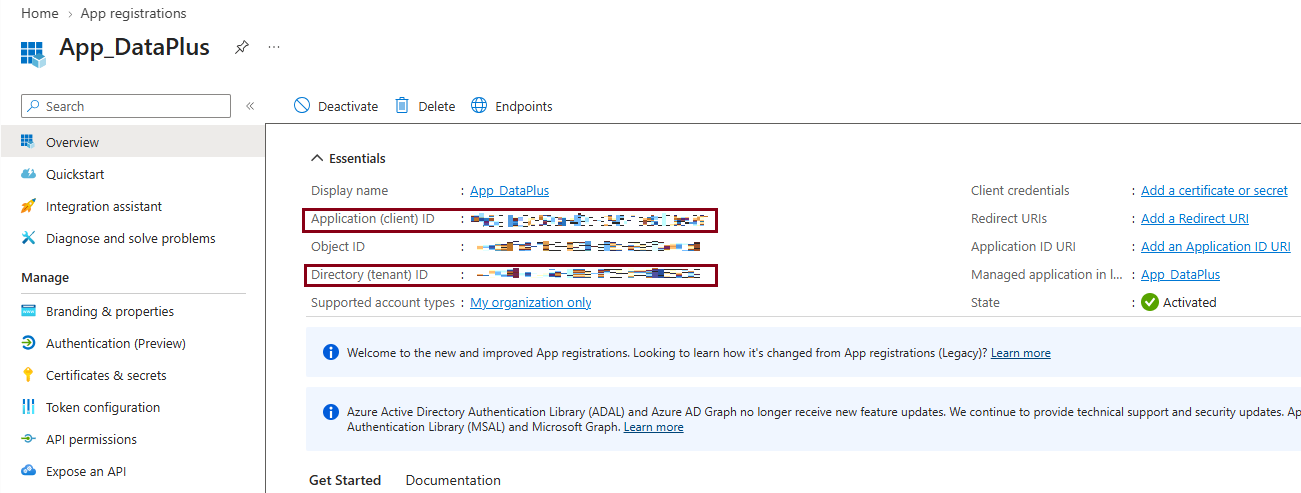Collapse the sidebar with double-chevron icon
1301x493 pixels.
coord(250,106)
